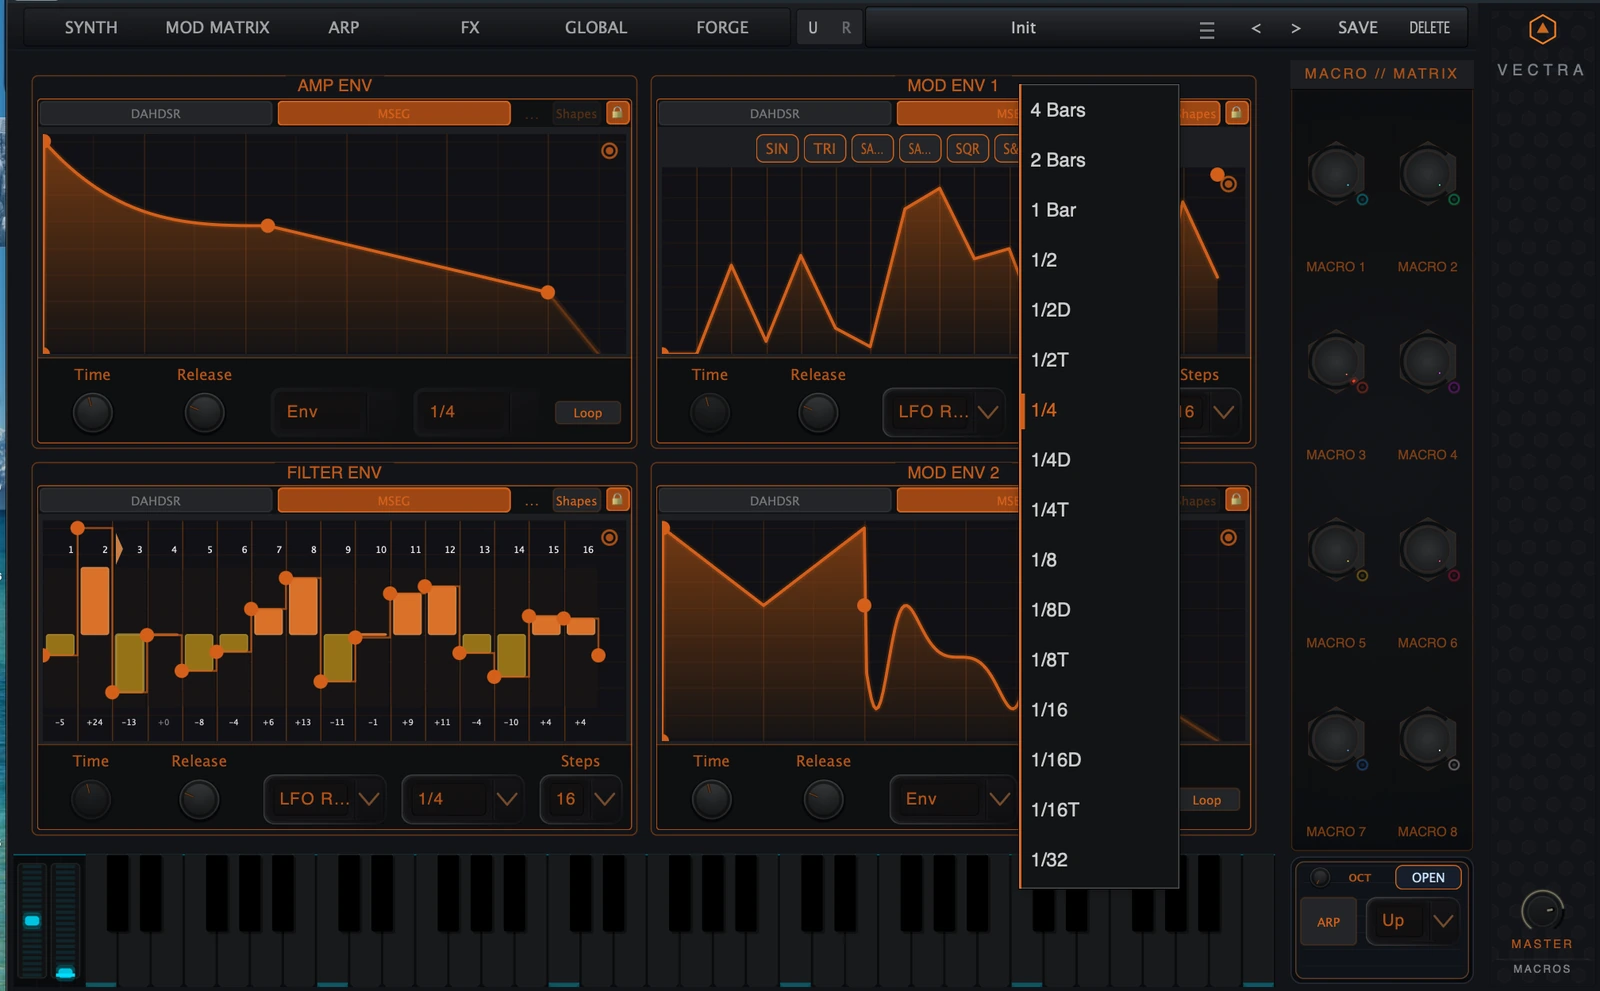Viewport: 1600px width, 991px height.
Task: Select the SIN shape preset
Action: [777, 149]
